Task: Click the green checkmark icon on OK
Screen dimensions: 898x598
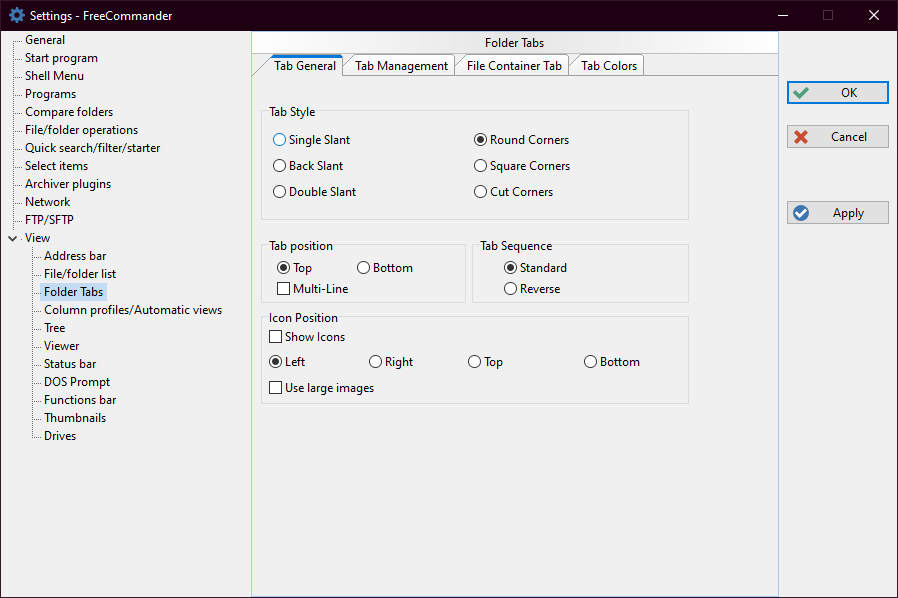Action: coord(801,93)
